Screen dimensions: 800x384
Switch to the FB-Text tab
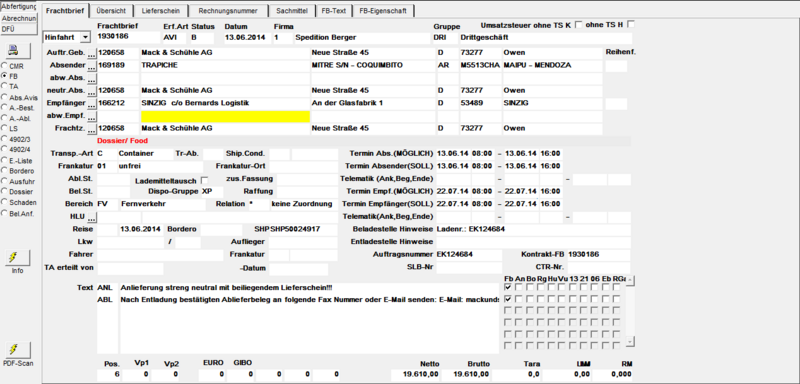334,11
